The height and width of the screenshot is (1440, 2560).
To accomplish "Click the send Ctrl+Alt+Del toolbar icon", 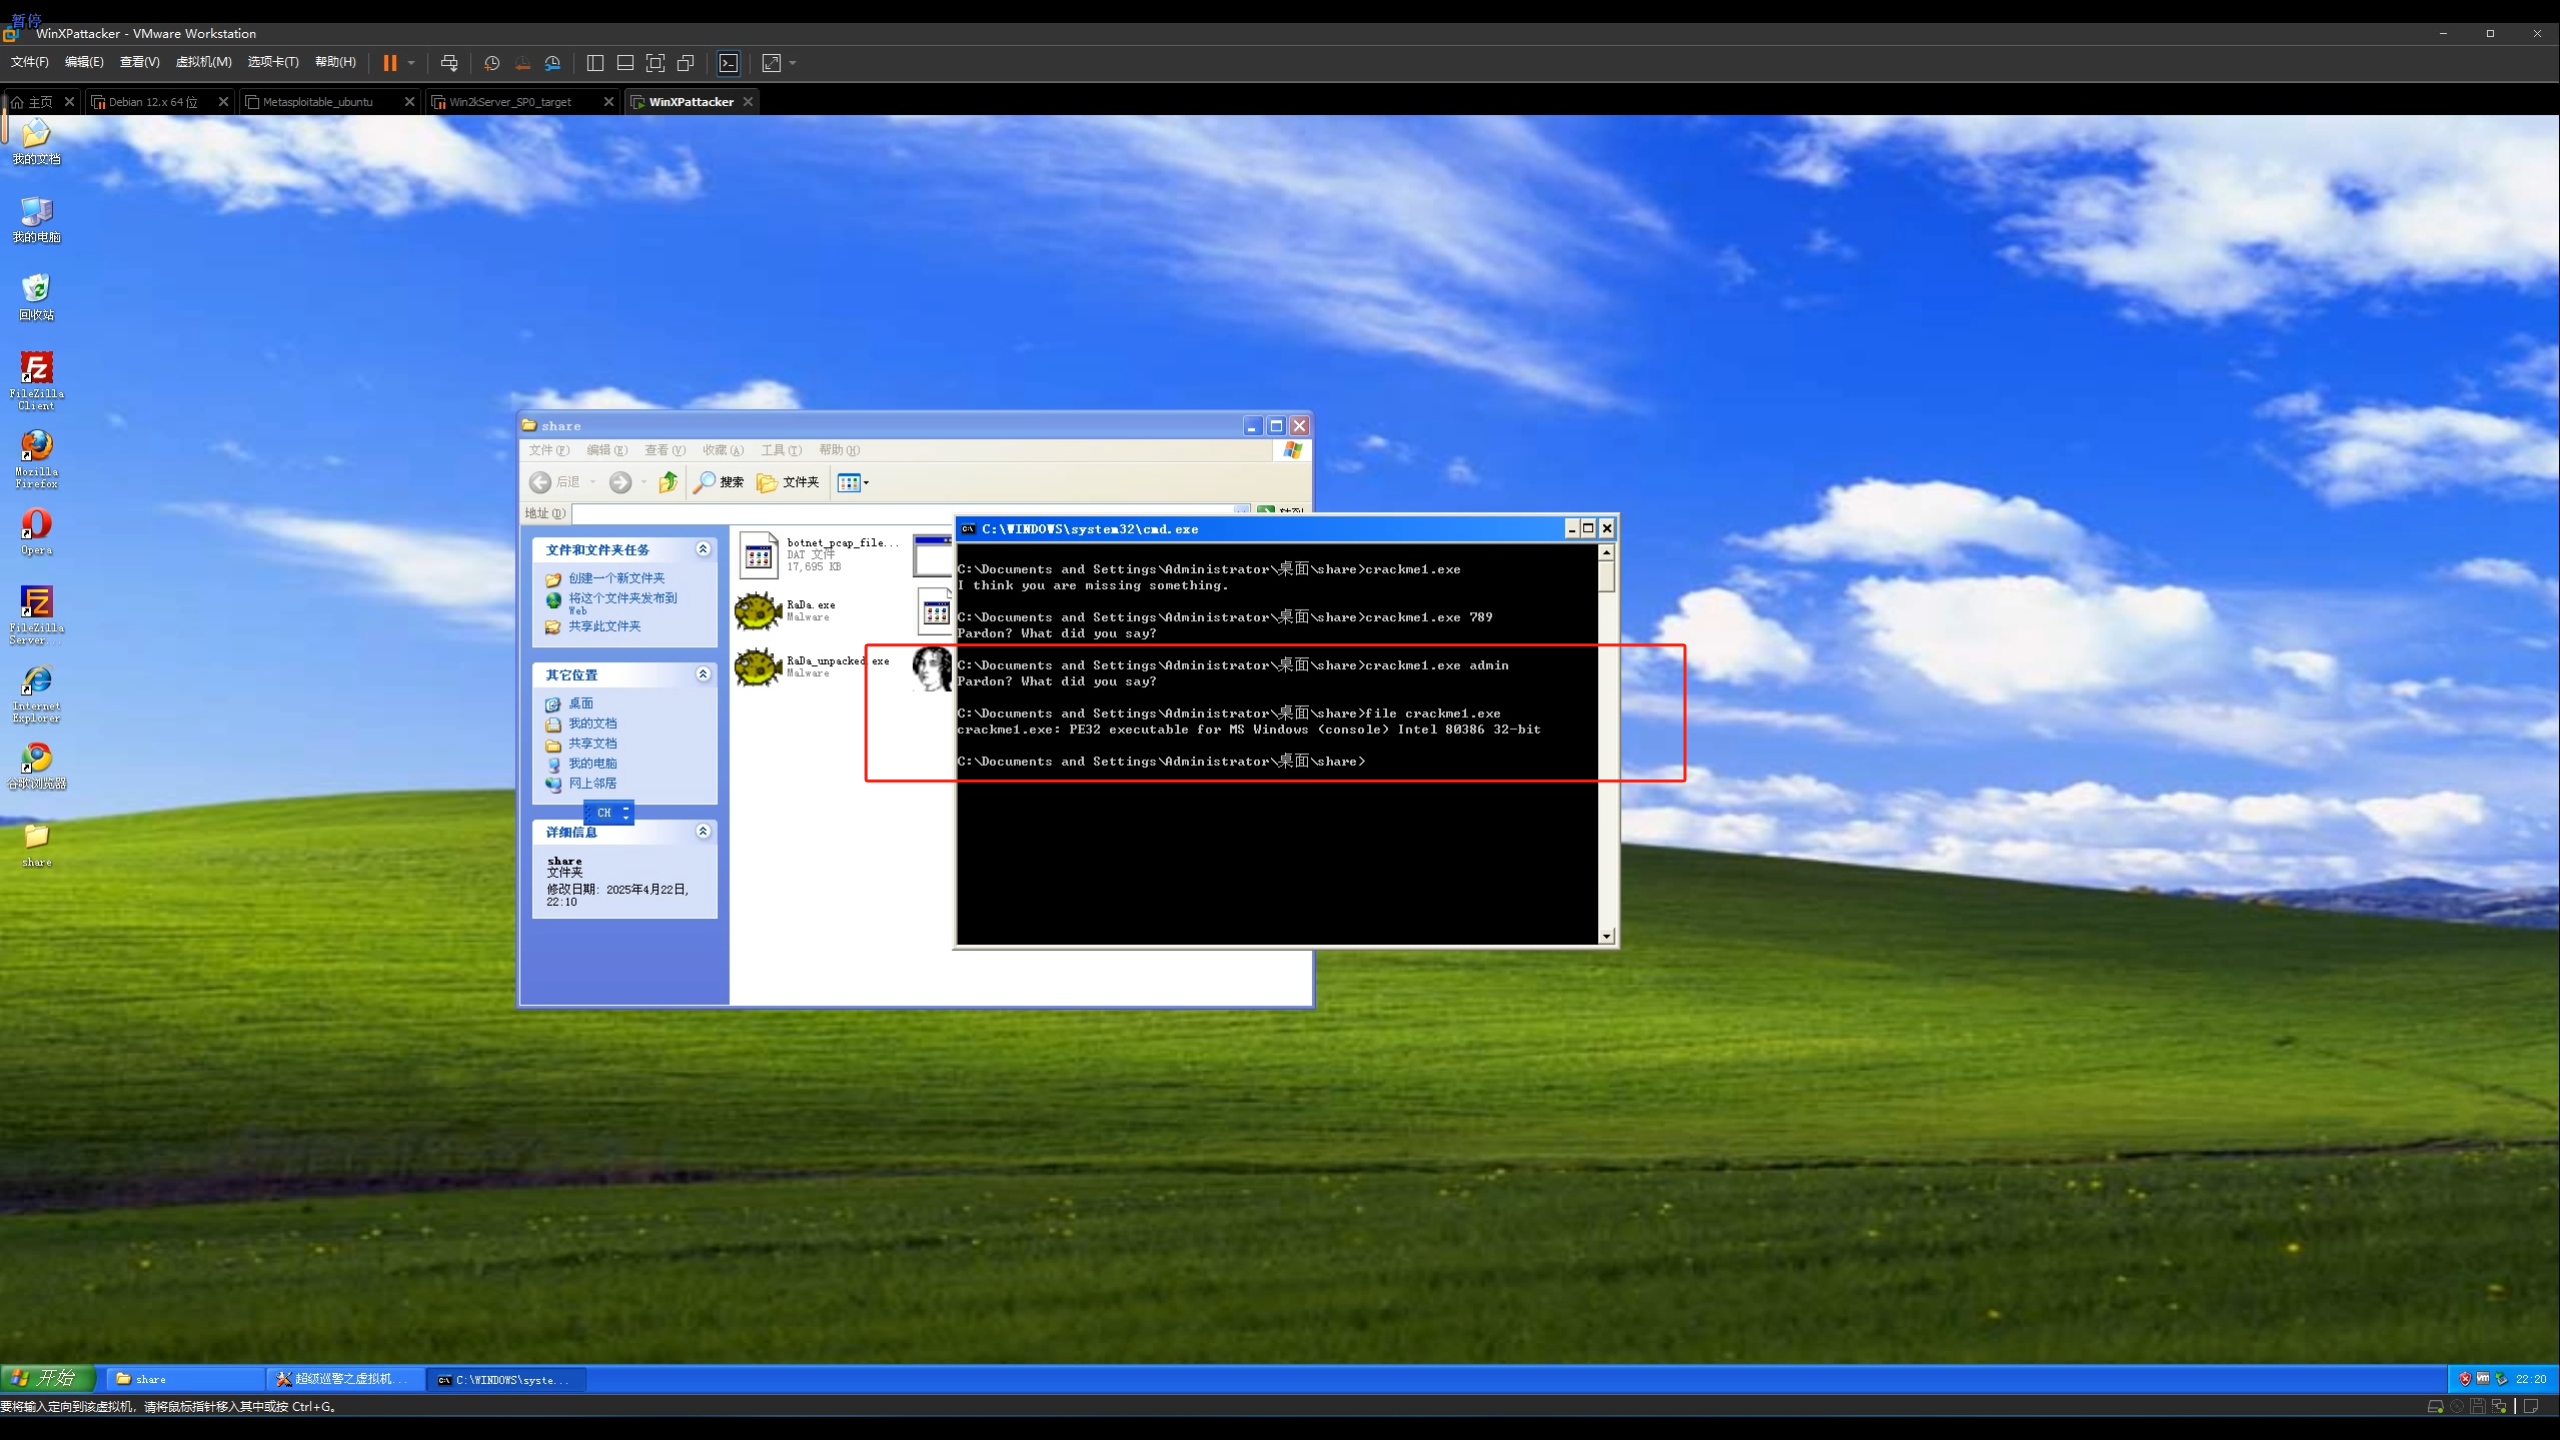I will point(449,63).
